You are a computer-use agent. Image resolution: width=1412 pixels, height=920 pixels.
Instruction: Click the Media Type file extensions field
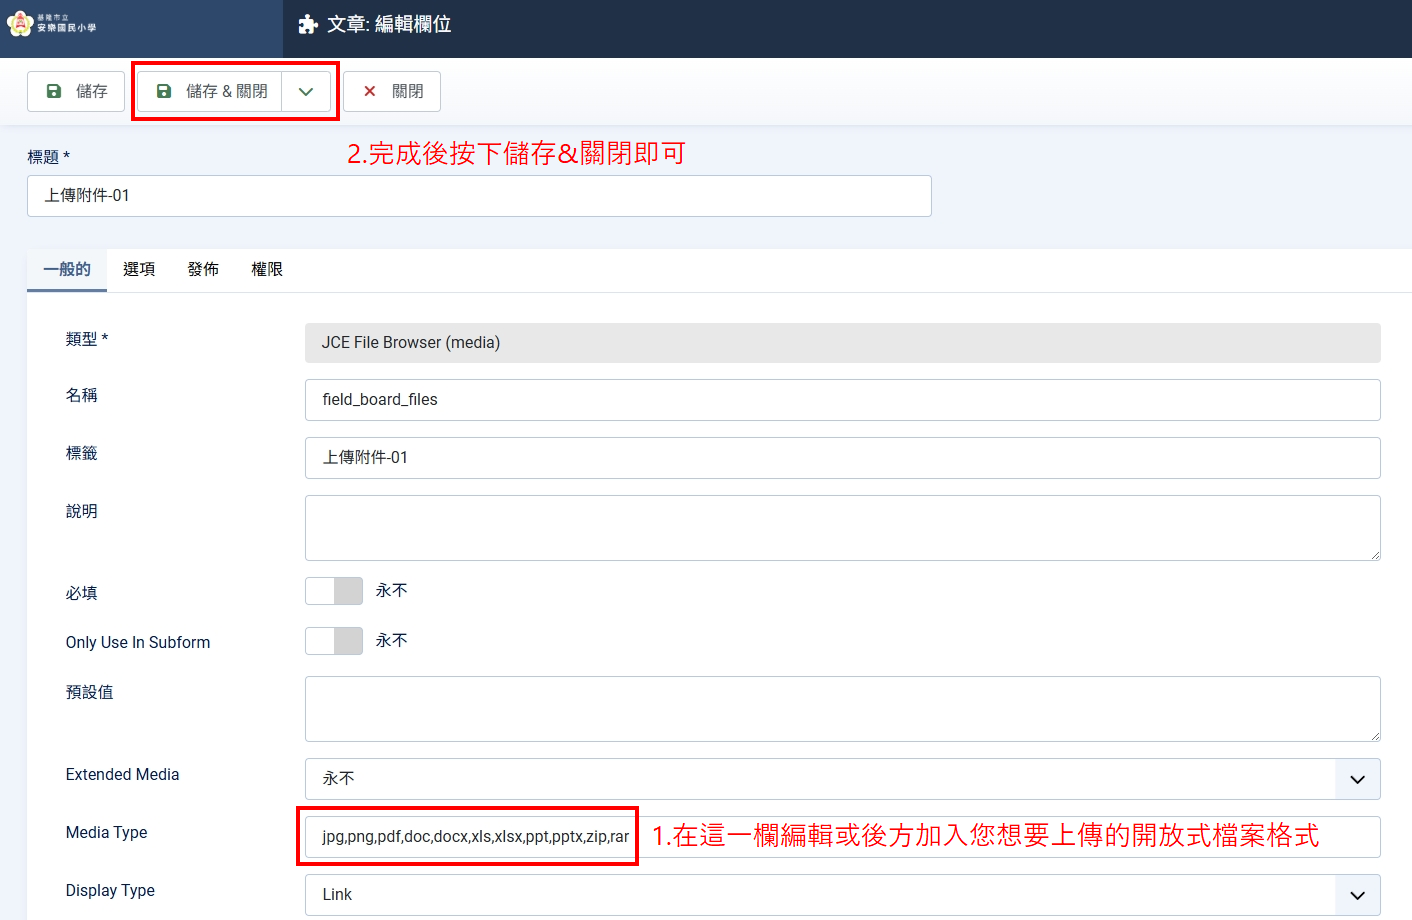click(x=475, y=836)
